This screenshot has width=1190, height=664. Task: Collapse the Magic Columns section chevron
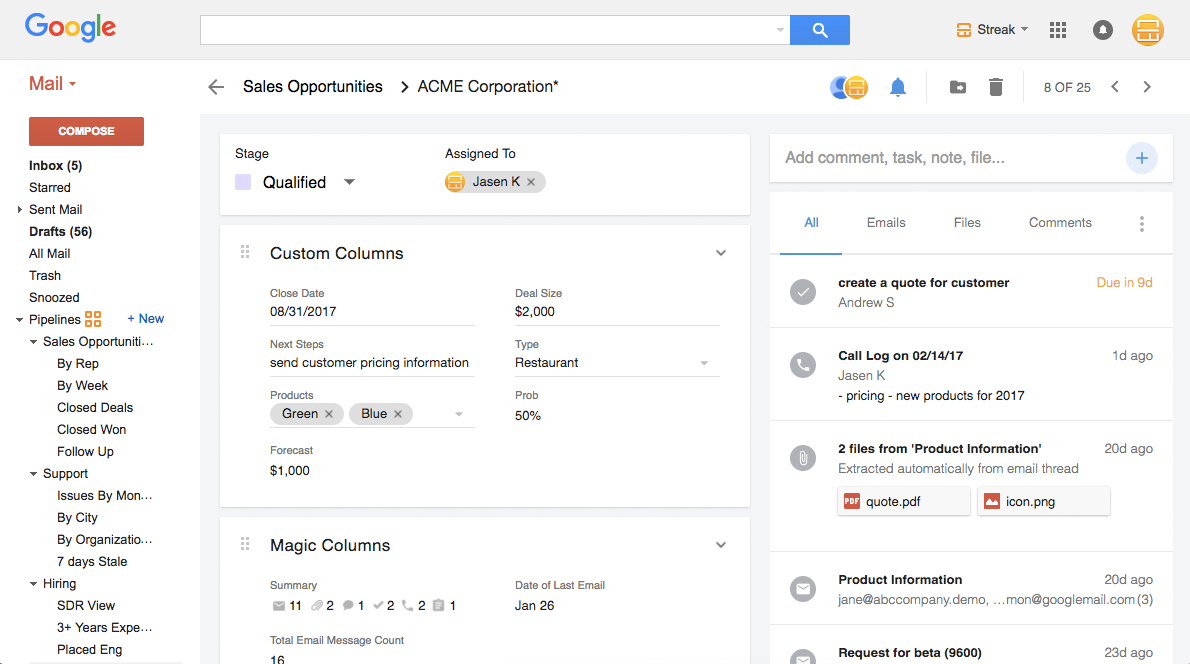click(721, 545)
